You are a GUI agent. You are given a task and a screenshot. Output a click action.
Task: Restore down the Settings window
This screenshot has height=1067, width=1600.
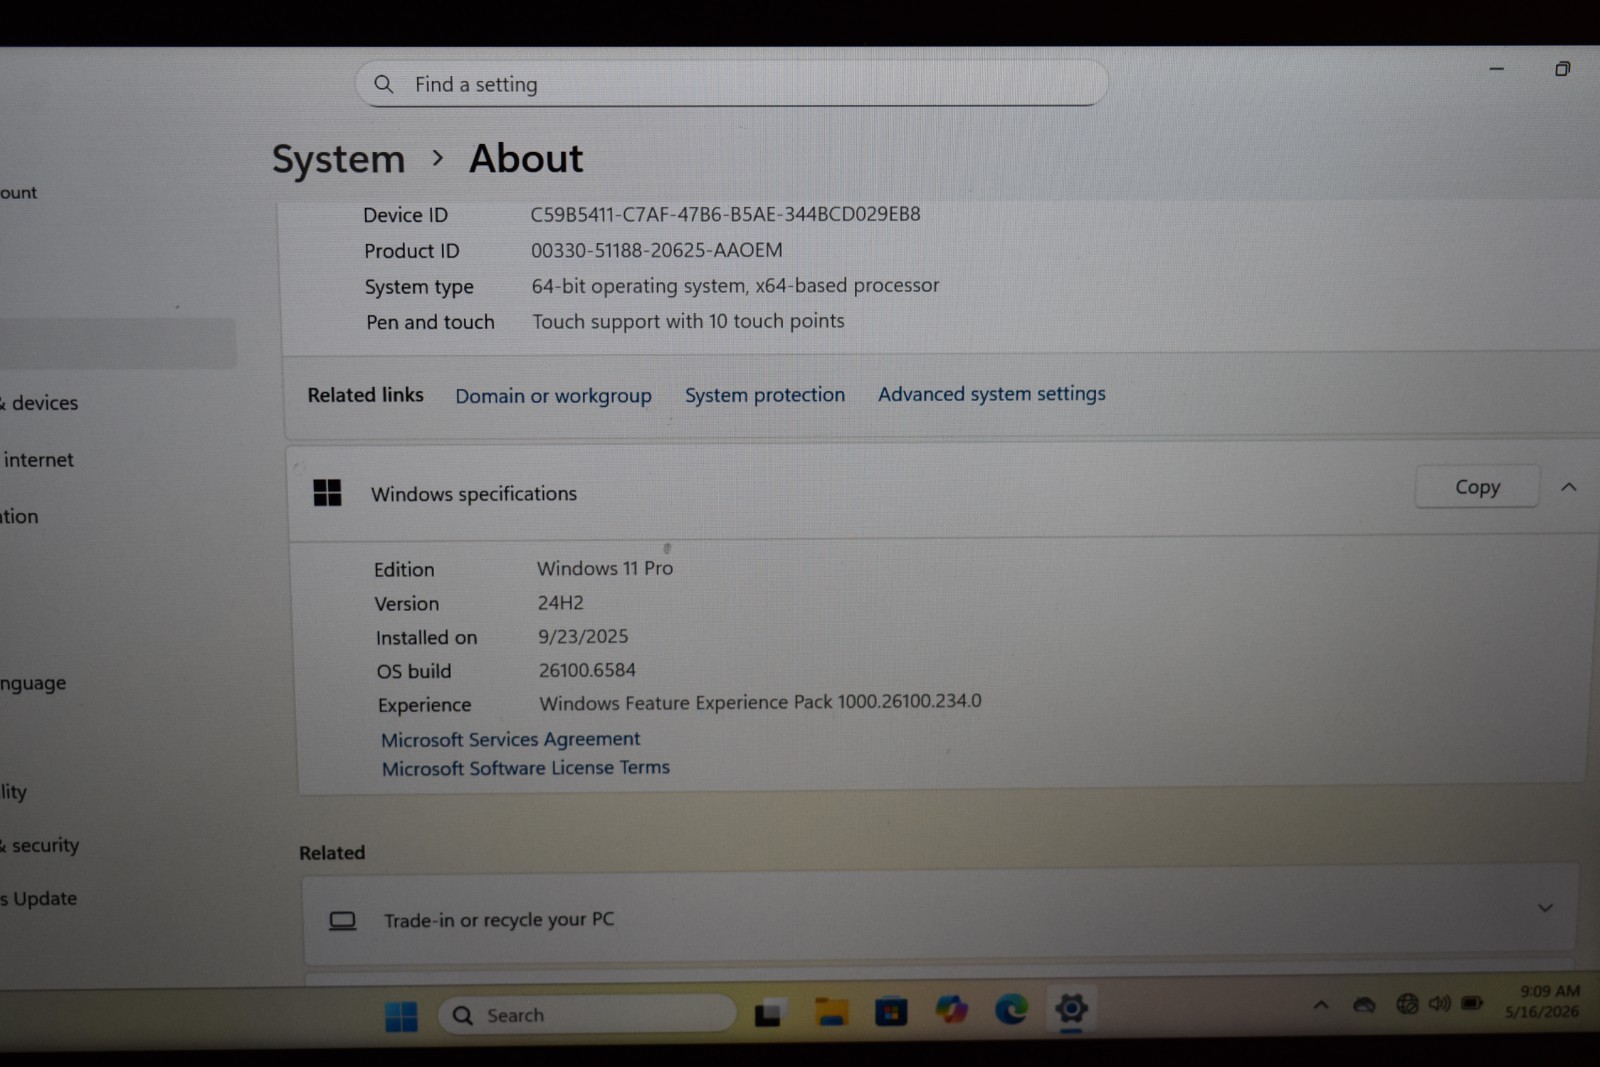1562,69
